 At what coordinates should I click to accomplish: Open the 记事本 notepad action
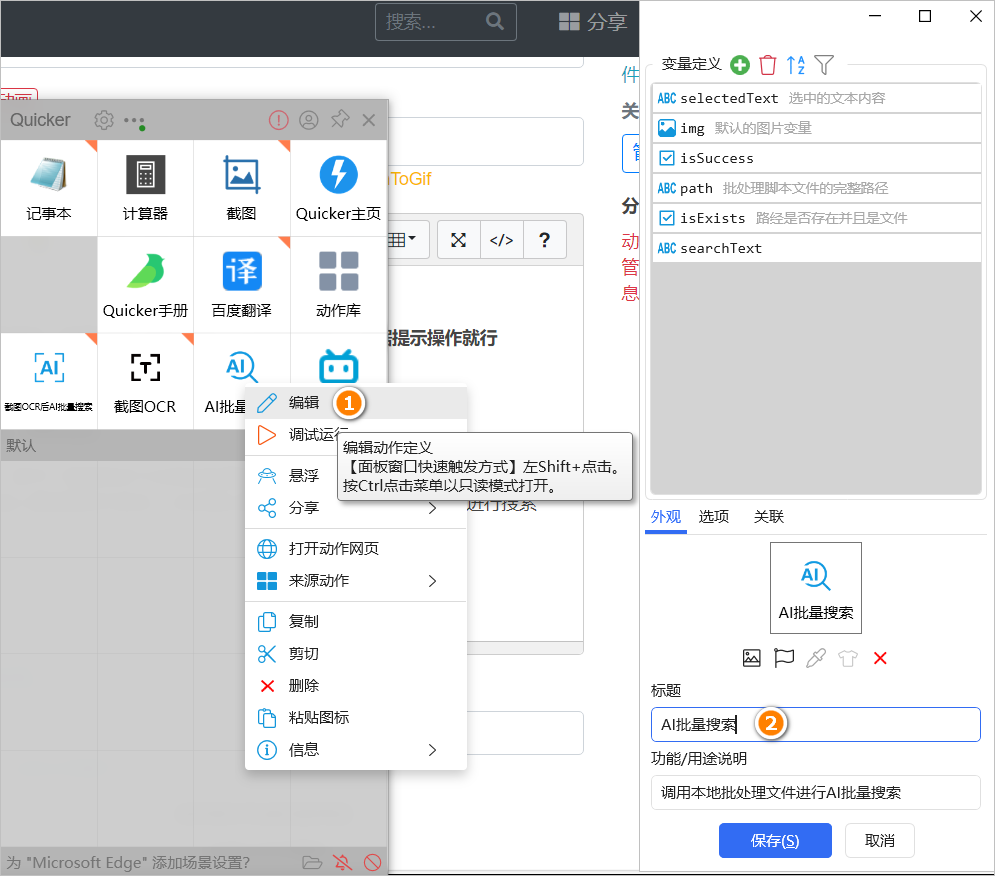point(48,188)
